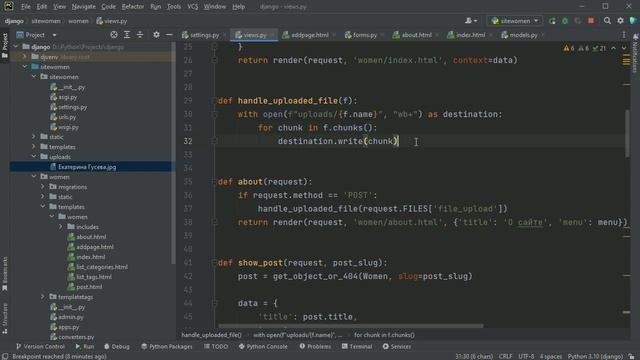Open settings.py in the project tree

pos(72,107)
